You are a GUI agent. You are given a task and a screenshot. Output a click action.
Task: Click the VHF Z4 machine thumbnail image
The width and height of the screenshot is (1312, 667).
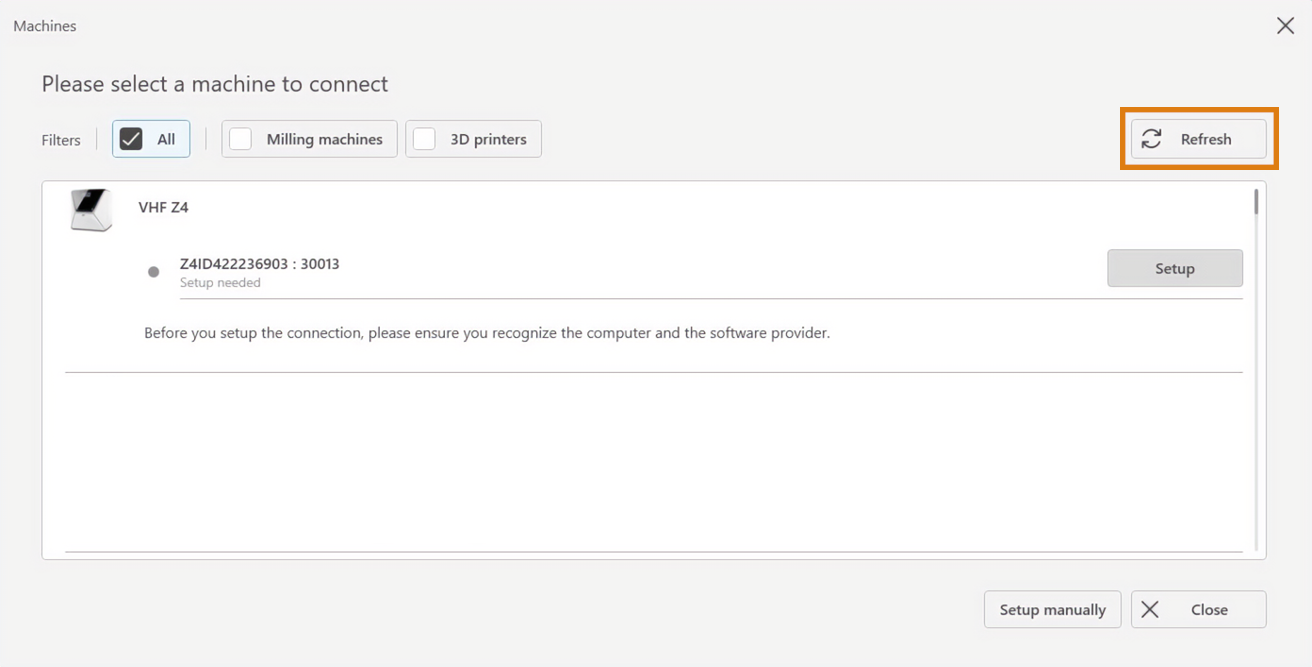(91, 210)
